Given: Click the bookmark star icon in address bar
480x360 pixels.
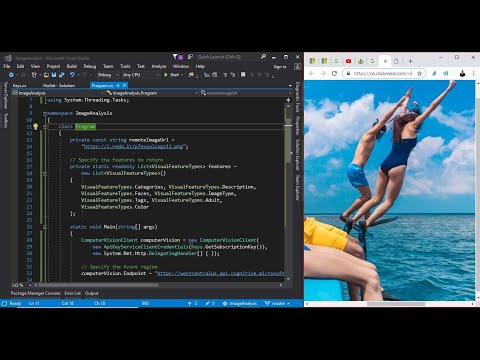Looking at the screenshot, I should (x=420, y=73).
